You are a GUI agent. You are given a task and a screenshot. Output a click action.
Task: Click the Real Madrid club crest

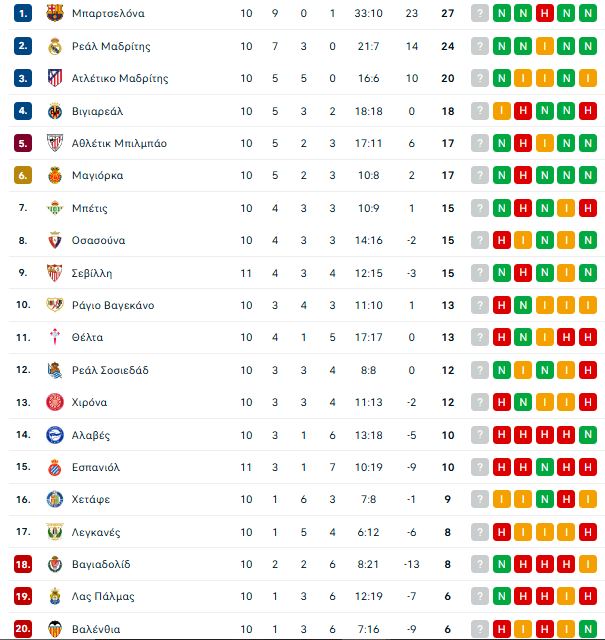[55, 46]
